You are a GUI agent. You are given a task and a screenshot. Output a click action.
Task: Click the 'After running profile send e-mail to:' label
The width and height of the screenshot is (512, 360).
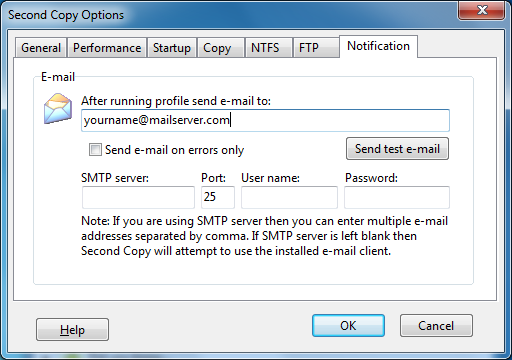[176, 101]
